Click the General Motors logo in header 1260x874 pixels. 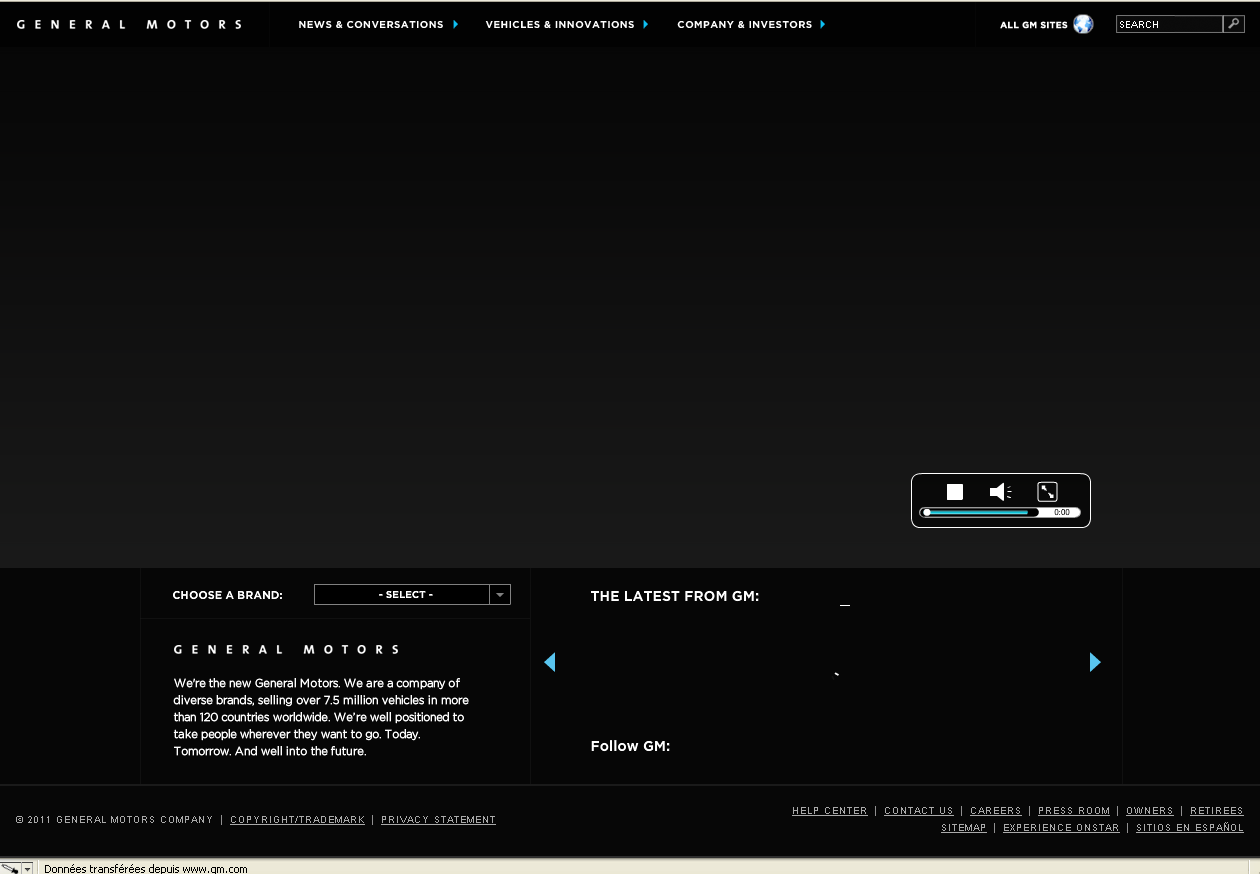pos(129,24)
